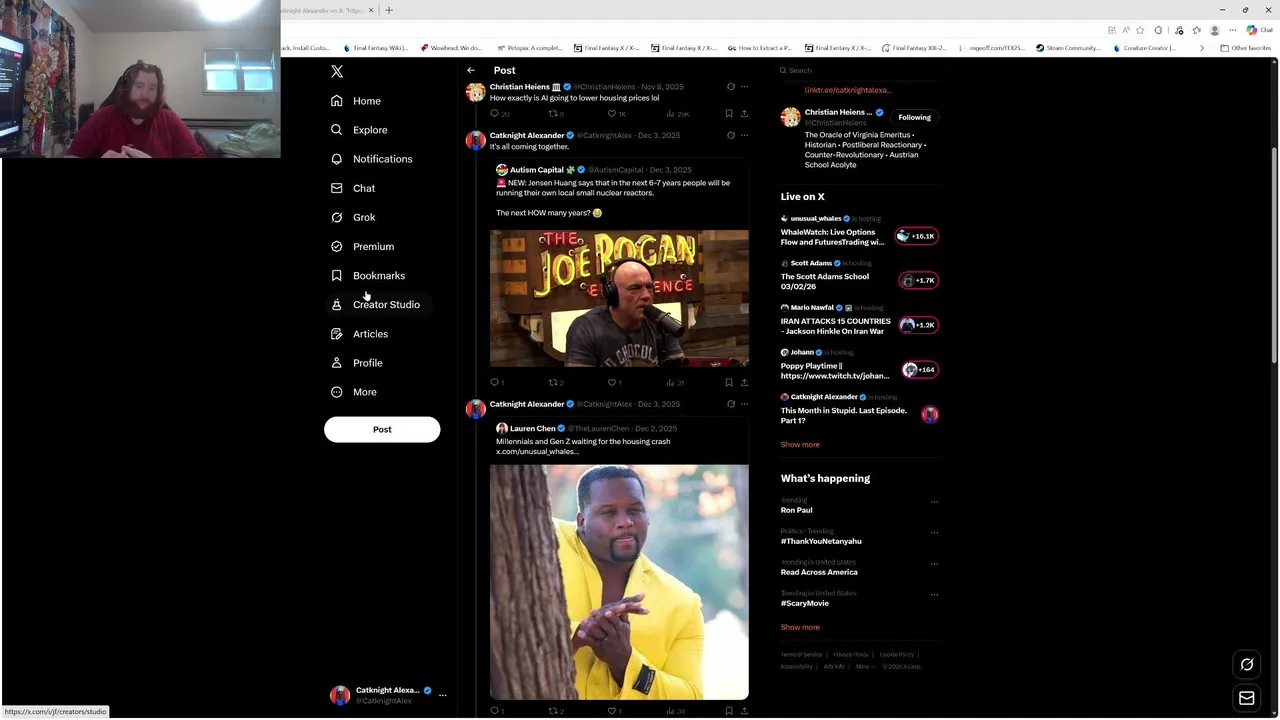Open more options for Ron Paul trend

[x=934, y=502]
